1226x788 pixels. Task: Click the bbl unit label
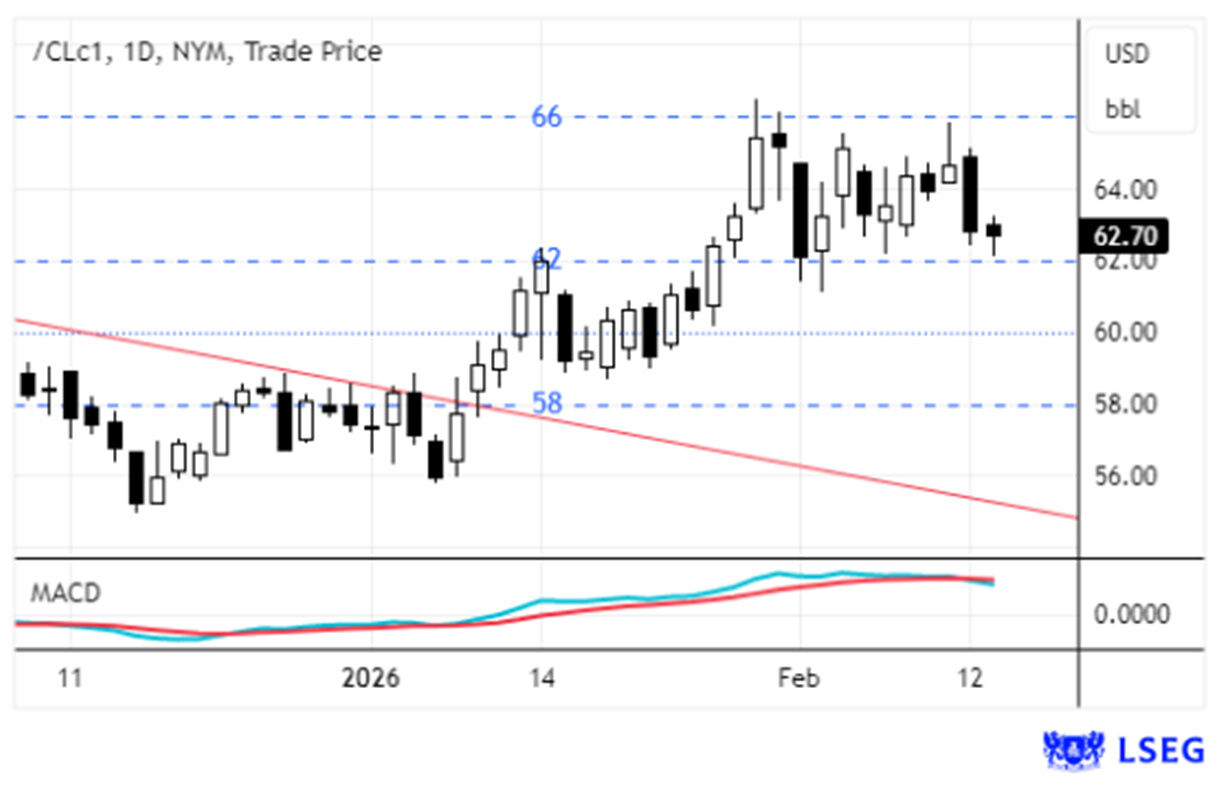coord(1123,109)
